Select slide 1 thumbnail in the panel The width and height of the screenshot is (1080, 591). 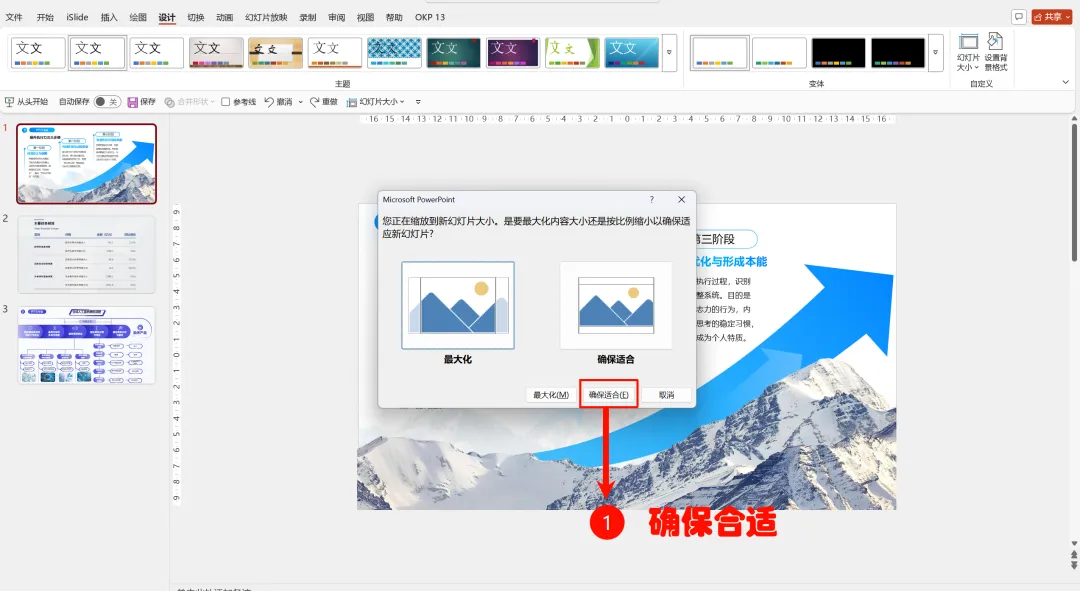[x=87, y=164]
